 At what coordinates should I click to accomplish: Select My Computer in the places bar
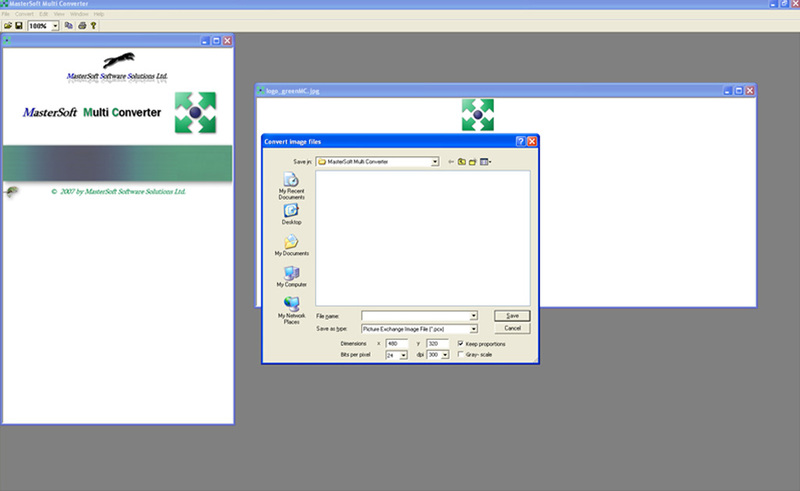291,277
